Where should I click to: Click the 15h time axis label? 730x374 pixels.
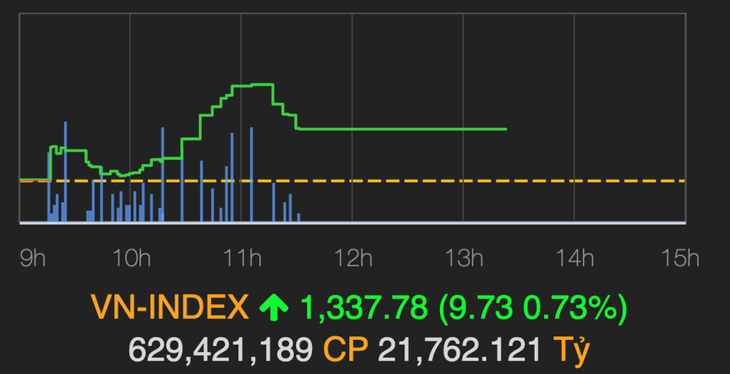pyautogui.click(x=681, y=258)
